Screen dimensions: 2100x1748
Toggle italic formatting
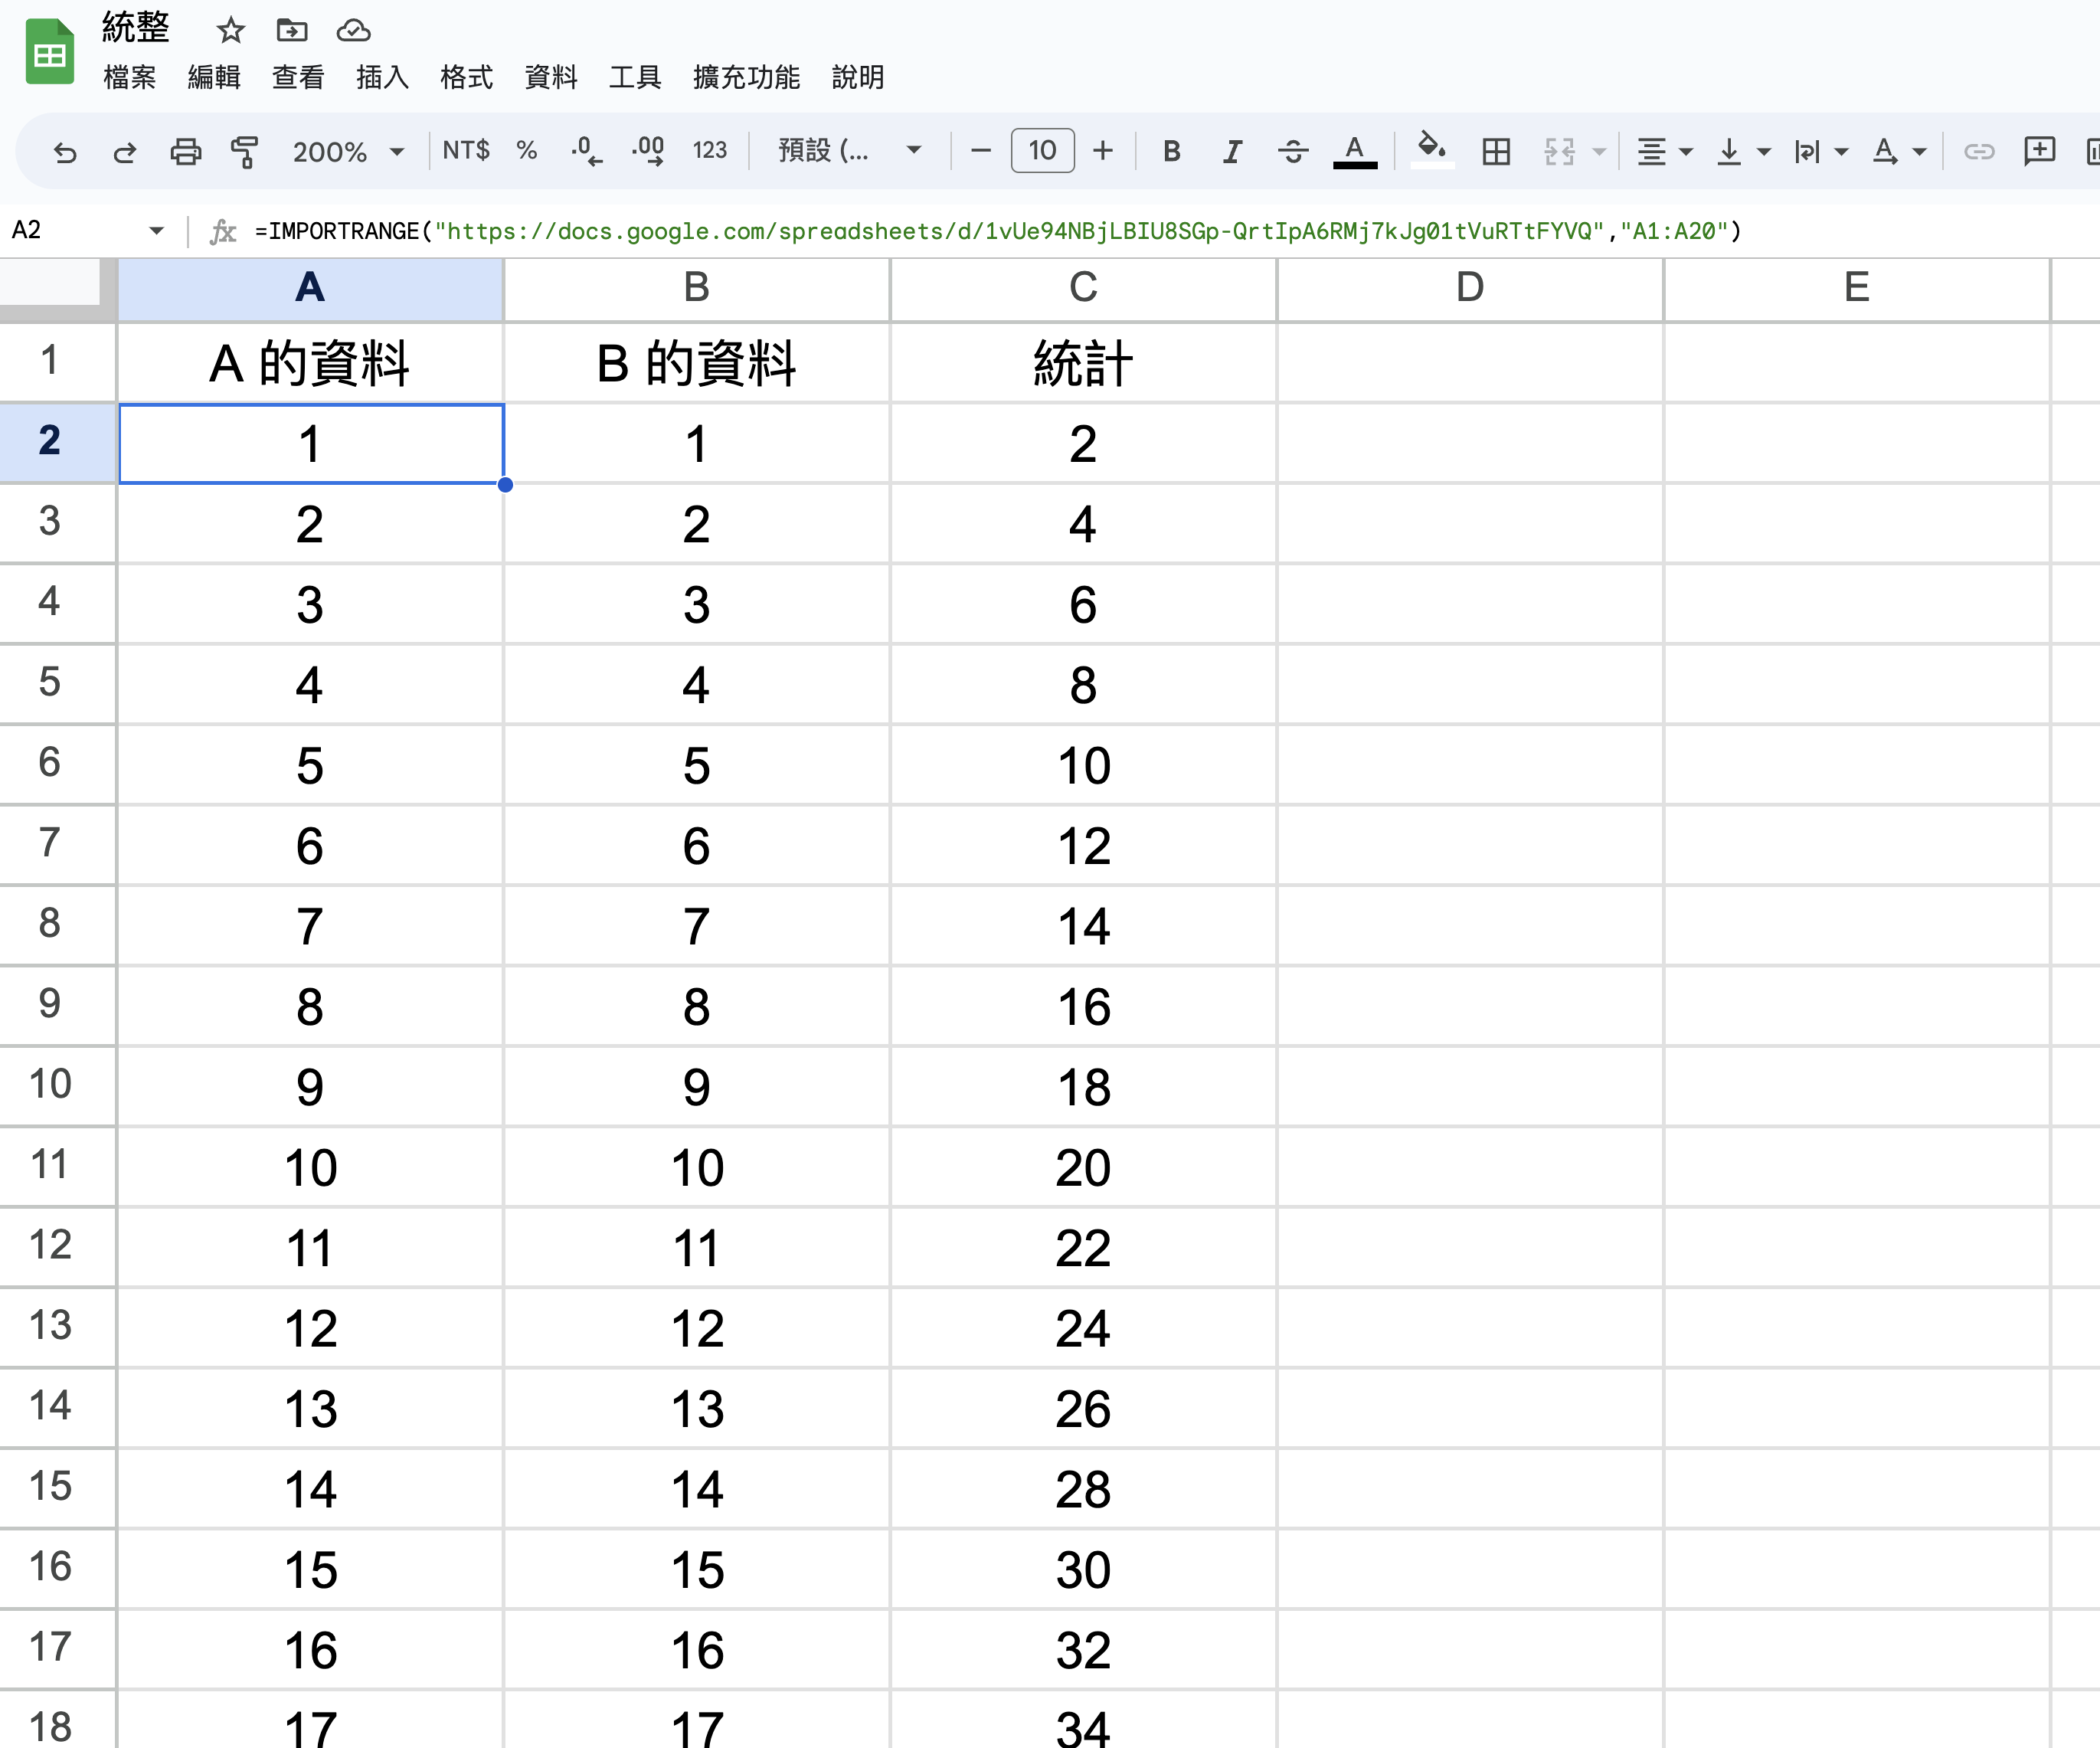1232,152
